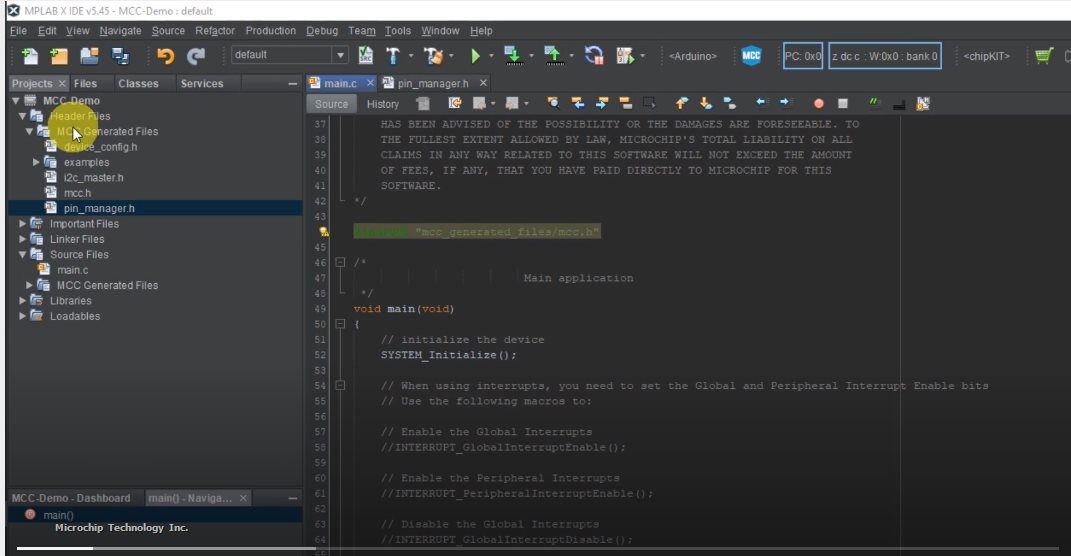Click the New File icon
Image resolution: width=1071 pixels, height=556 pixels.
click(x=30, y=56)
